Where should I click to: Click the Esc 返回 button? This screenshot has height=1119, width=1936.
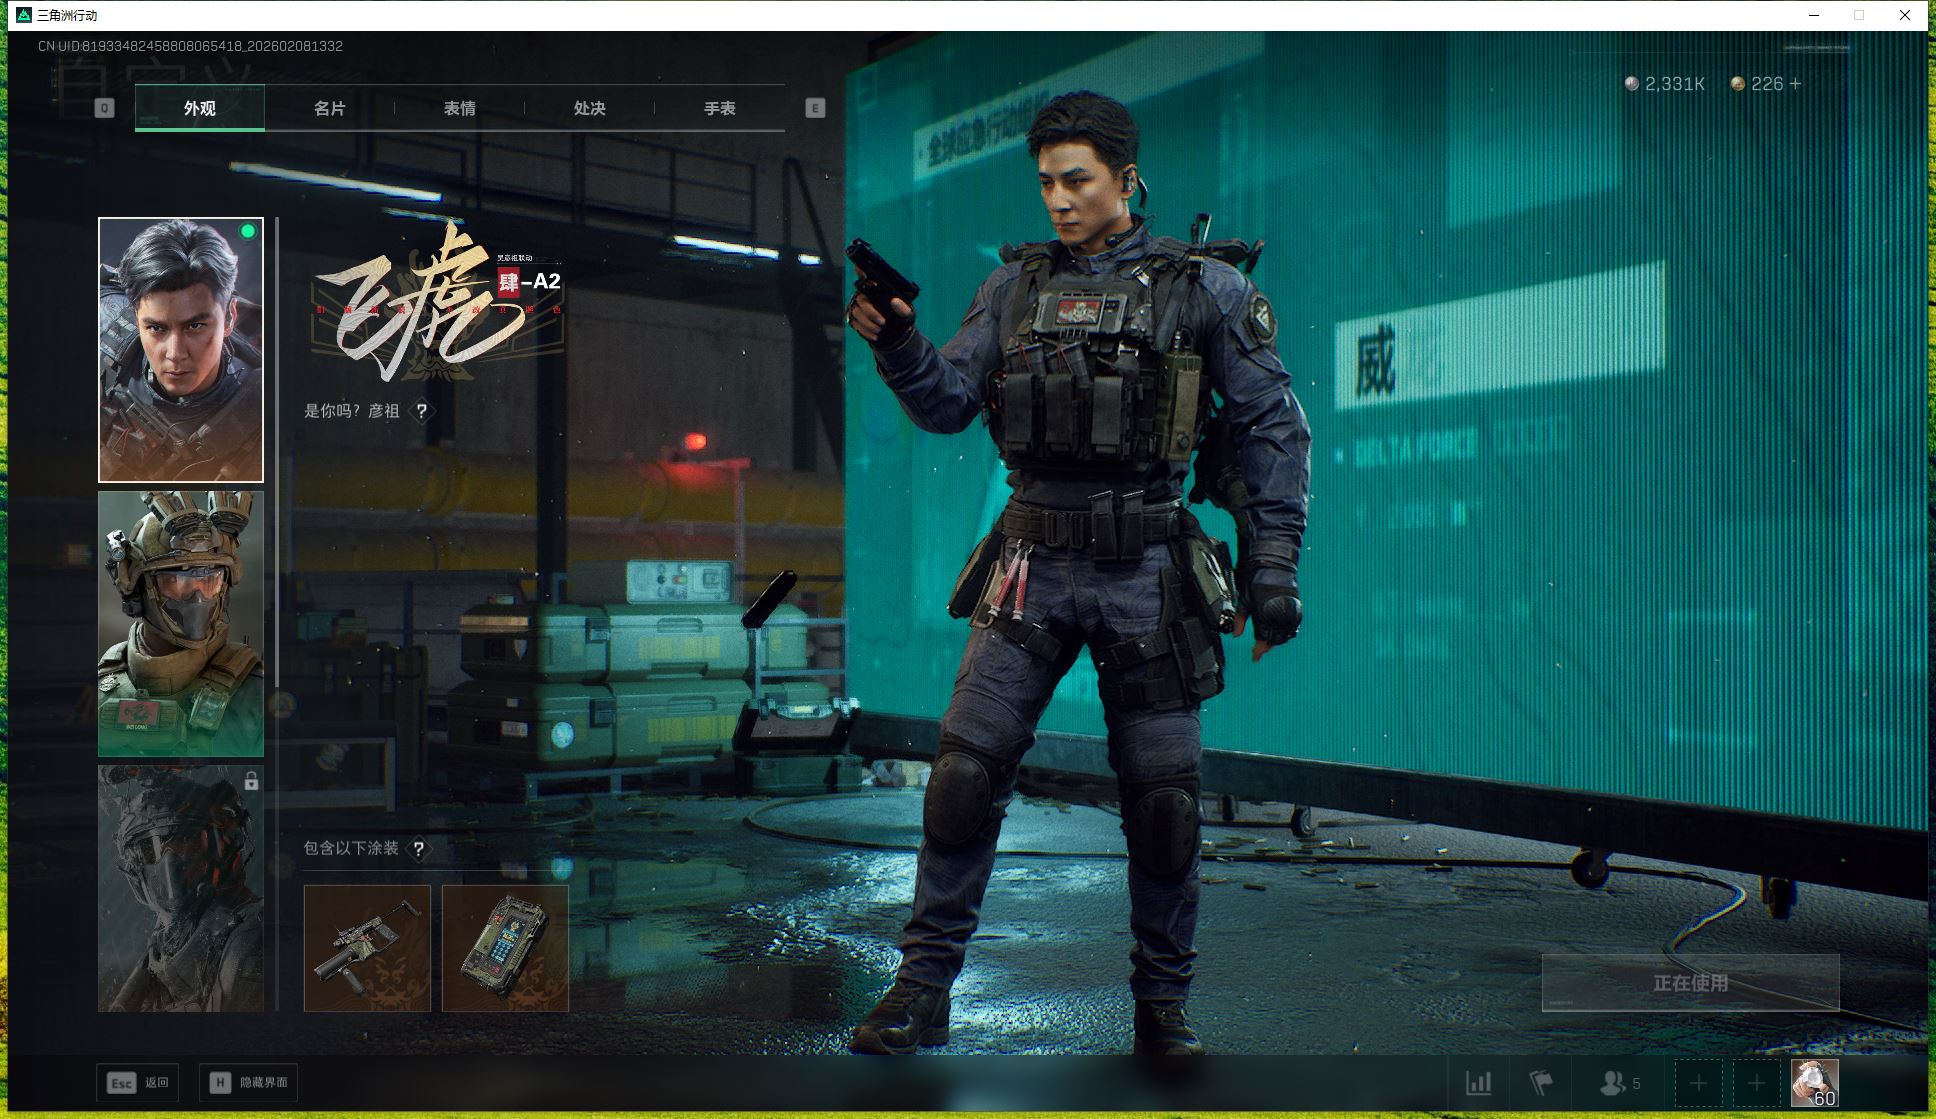(139, 1082)
